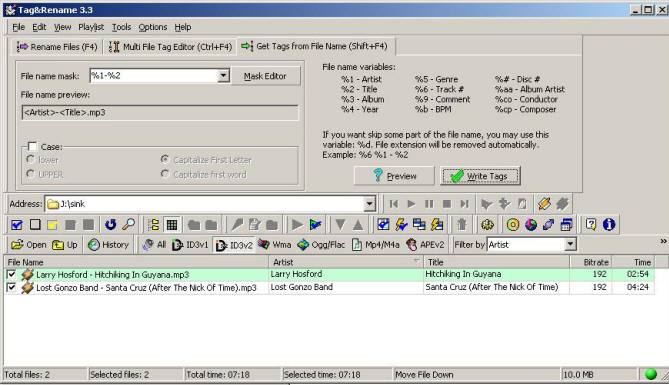Image resolution: width=669 pixels, height=385 pixels.
Task: Open the File menu
Action: point(18,27)
